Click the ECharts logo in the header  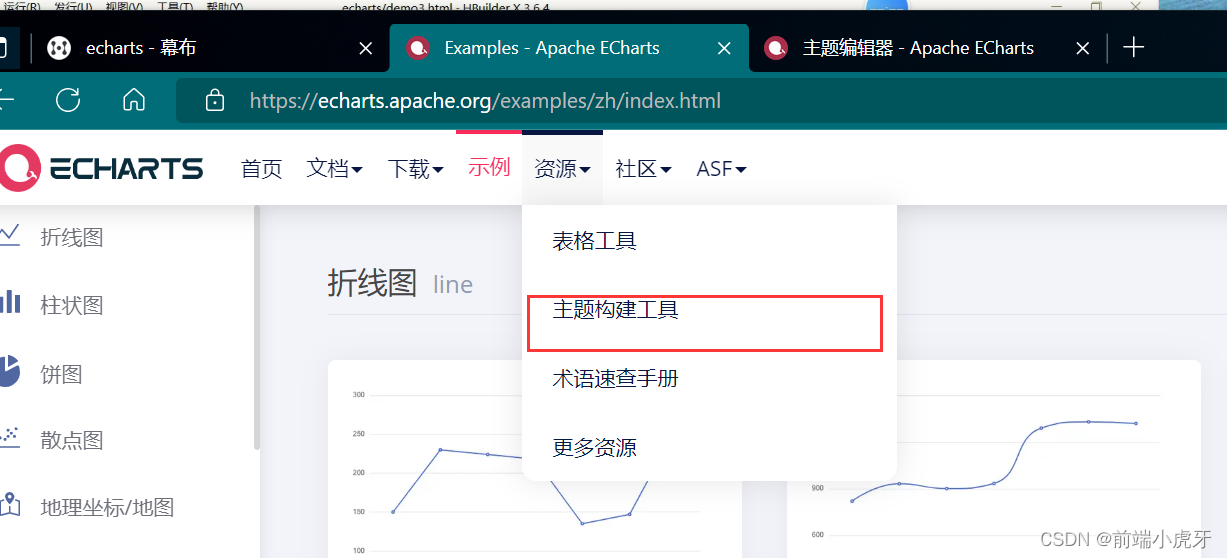coord(100,168)
